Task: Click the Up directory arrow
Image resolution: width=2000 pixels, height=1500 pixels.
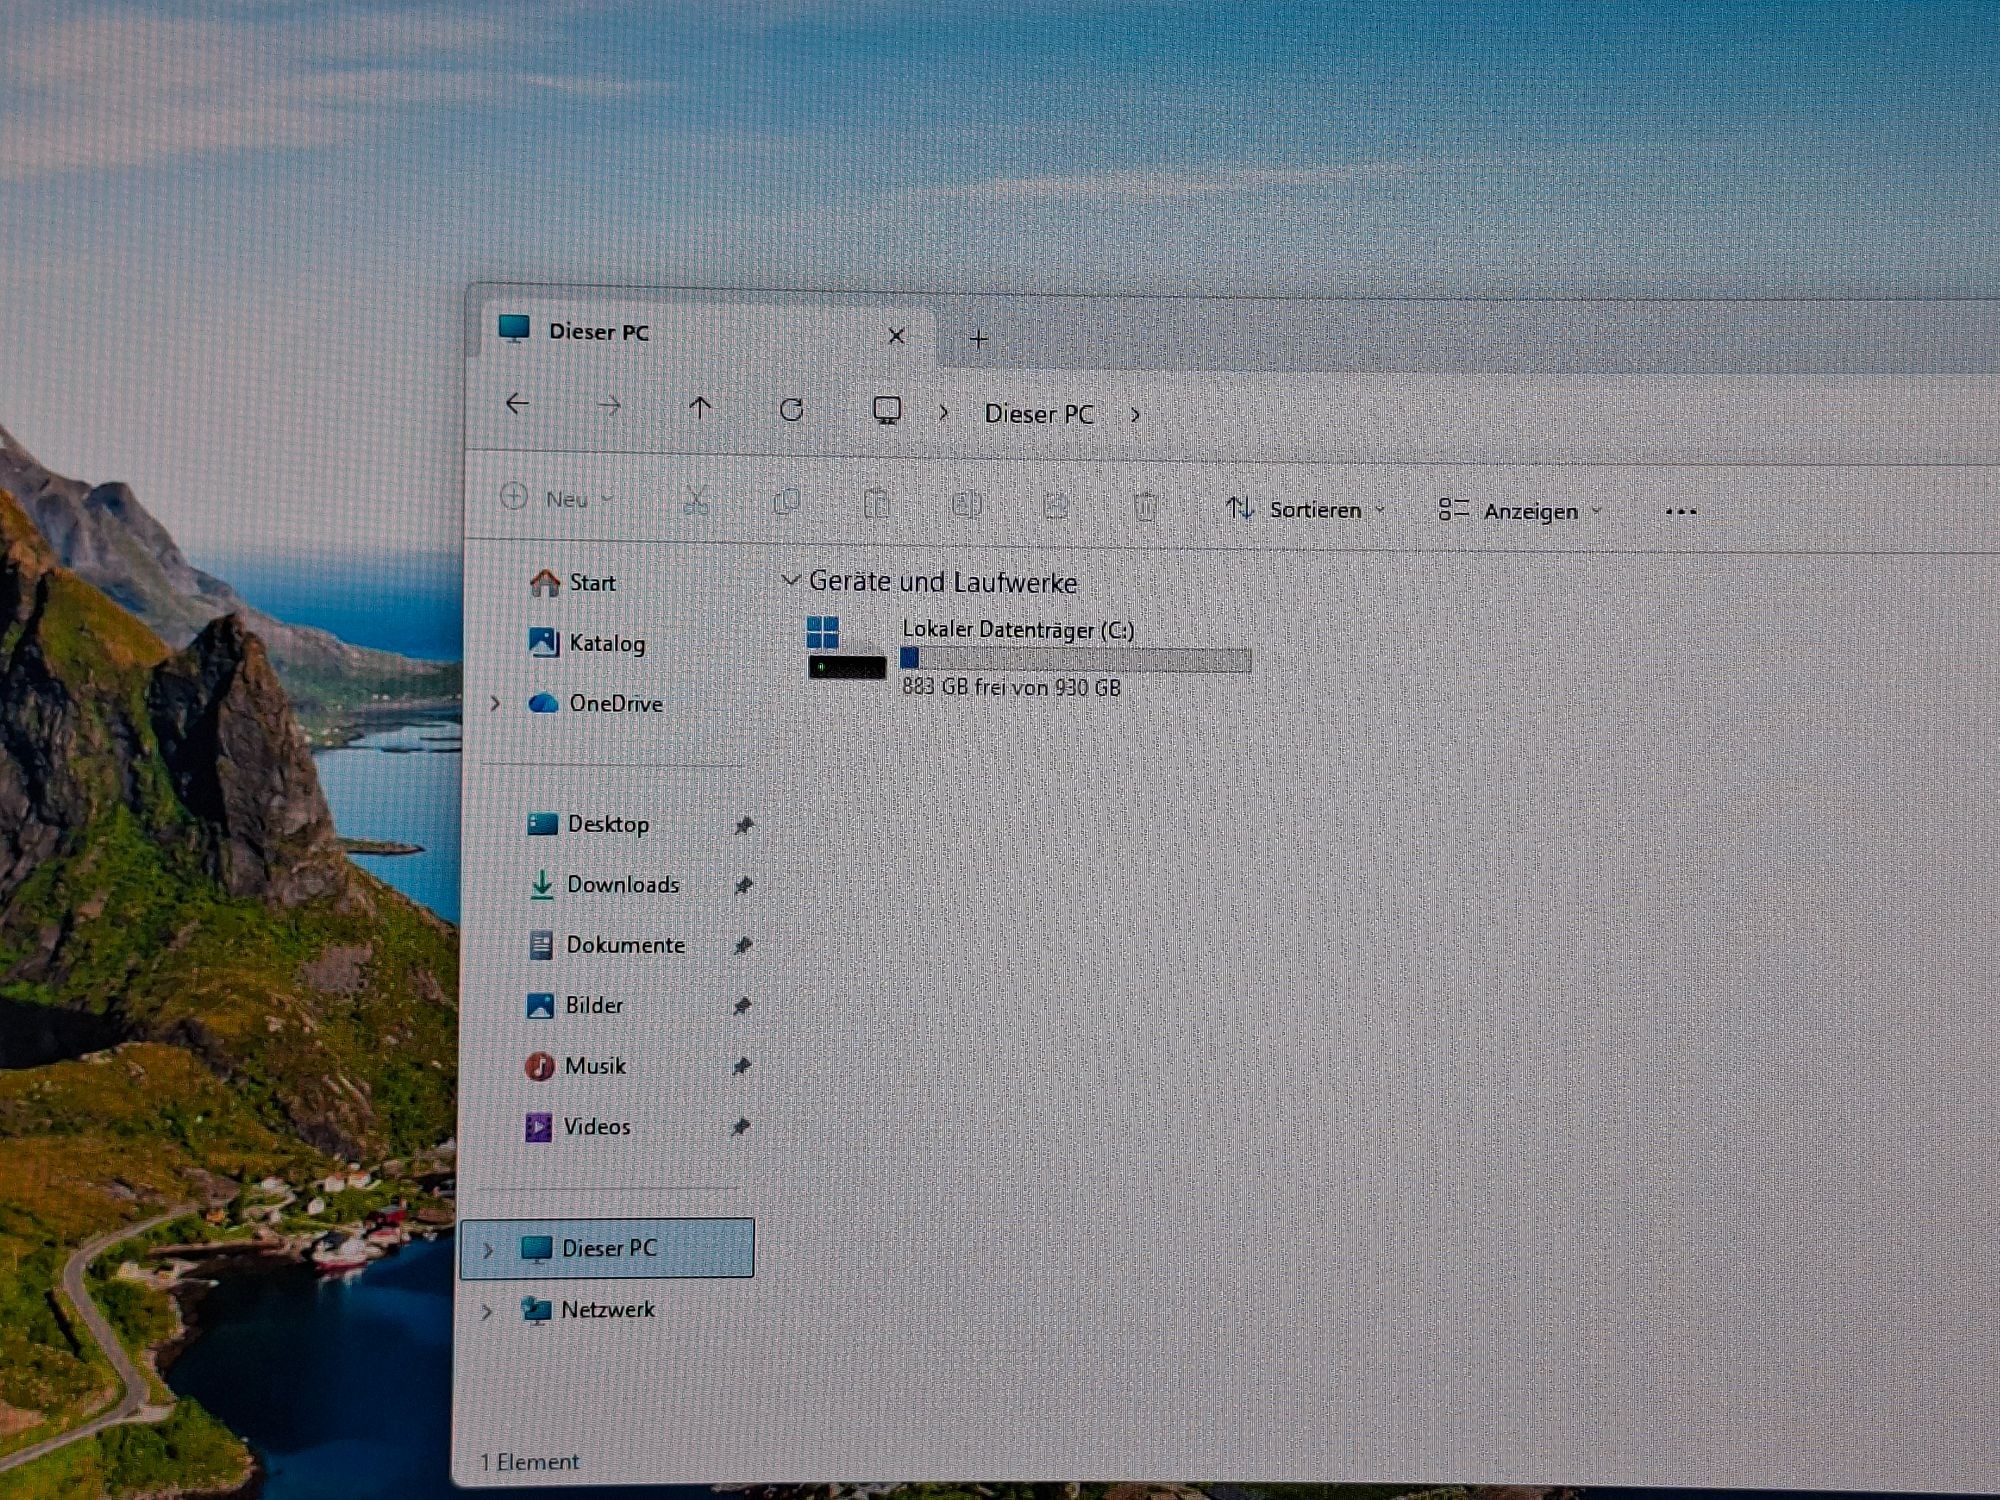Action: click(x=700, y=408)
